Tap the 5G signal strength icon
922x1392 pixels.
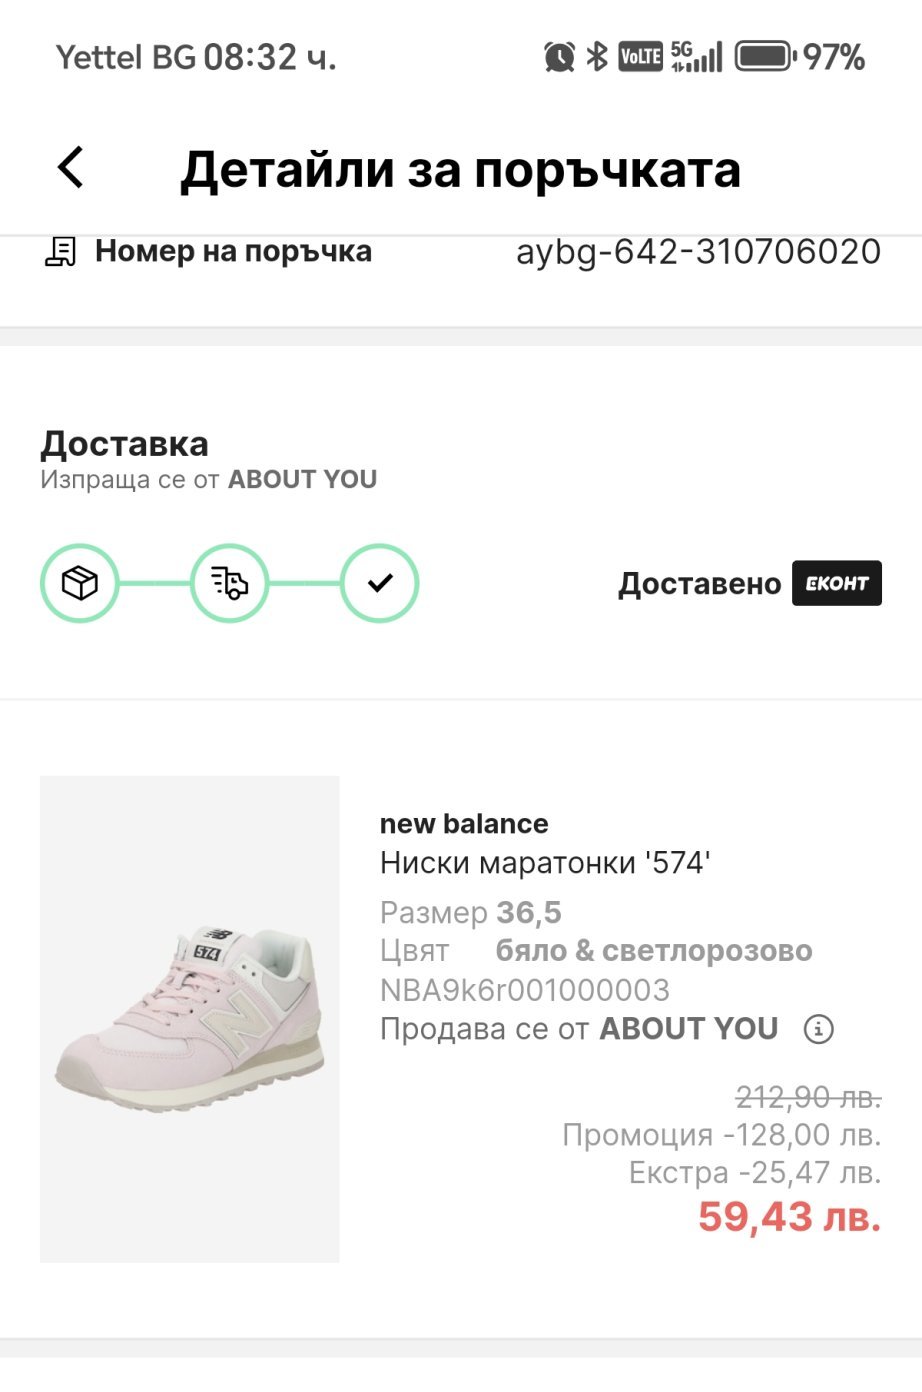tap(696, 57)
